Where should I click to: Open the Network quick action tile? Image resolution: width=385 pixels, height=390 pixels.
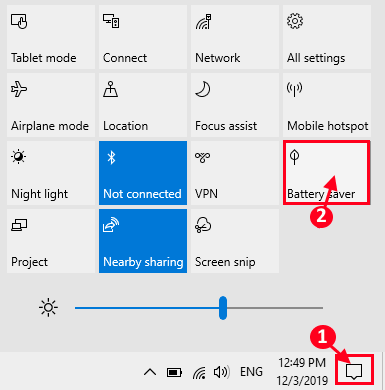click(x=235, y=37)
